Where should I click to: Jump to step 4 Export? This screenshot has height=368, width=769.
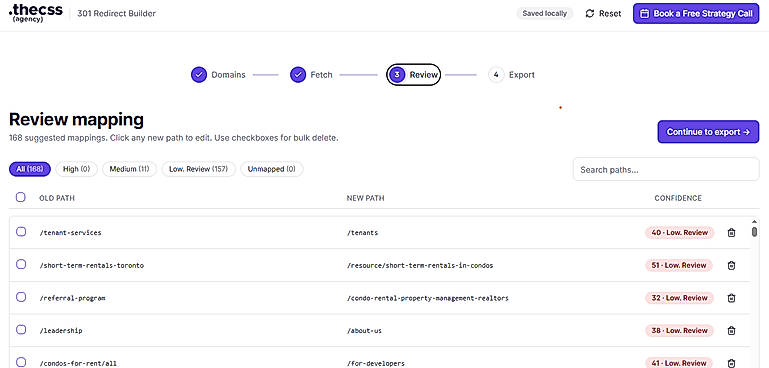[512, 75]
